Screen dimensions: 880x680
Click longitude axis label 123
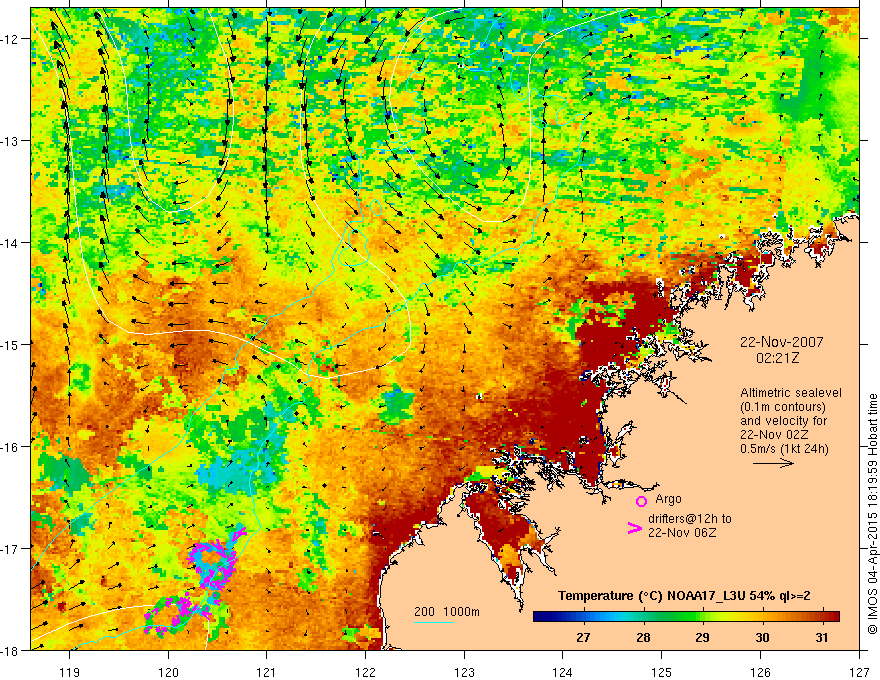click(x=464, y=672)
